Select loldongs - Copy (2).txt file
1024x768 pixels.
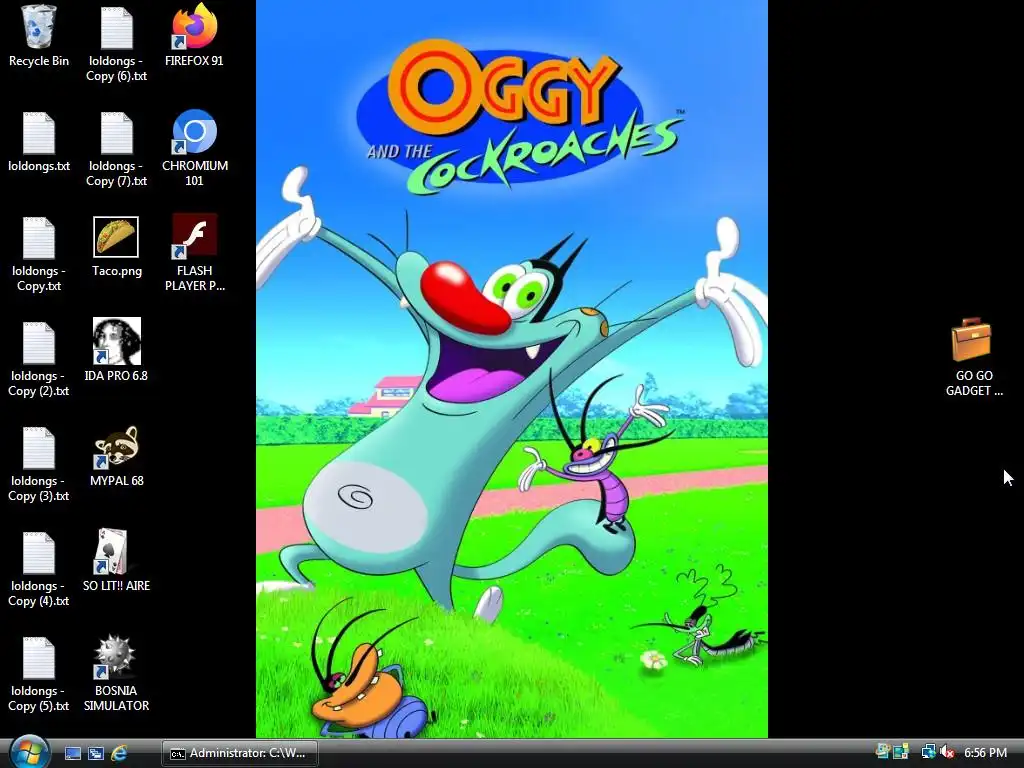(x=39, y=359)
